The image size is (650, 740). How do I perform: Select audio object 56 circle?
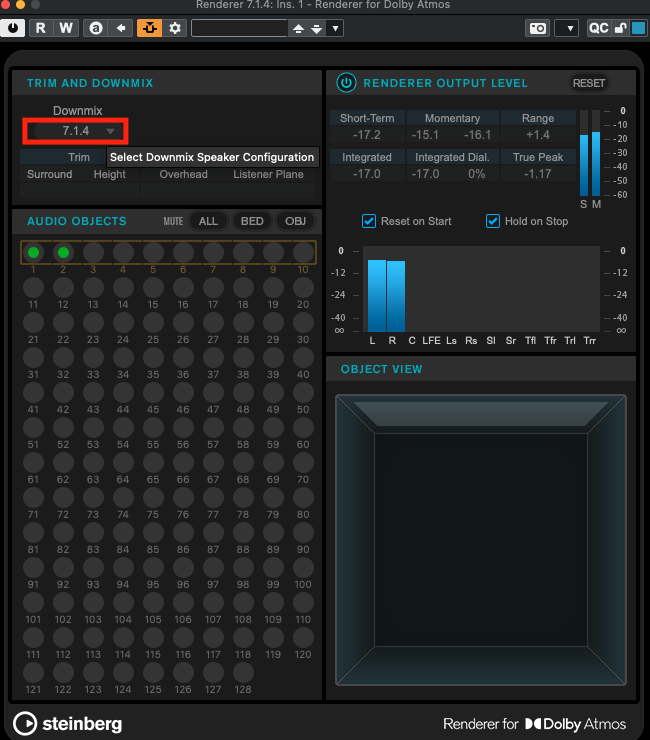point(183,428)
